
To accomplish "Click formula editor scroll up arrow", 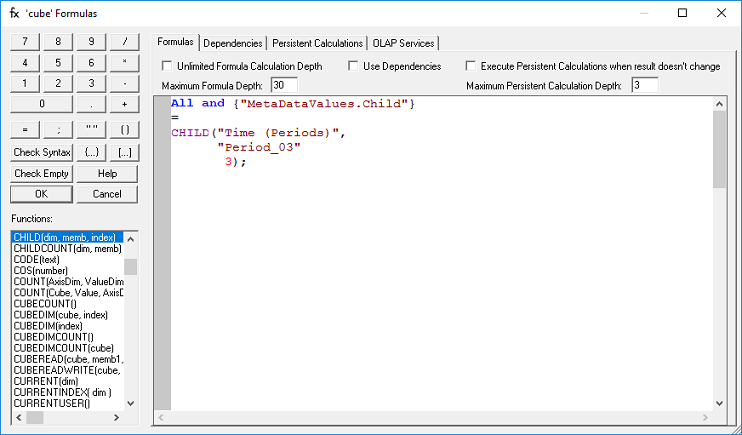I will (x=719, y=104).
